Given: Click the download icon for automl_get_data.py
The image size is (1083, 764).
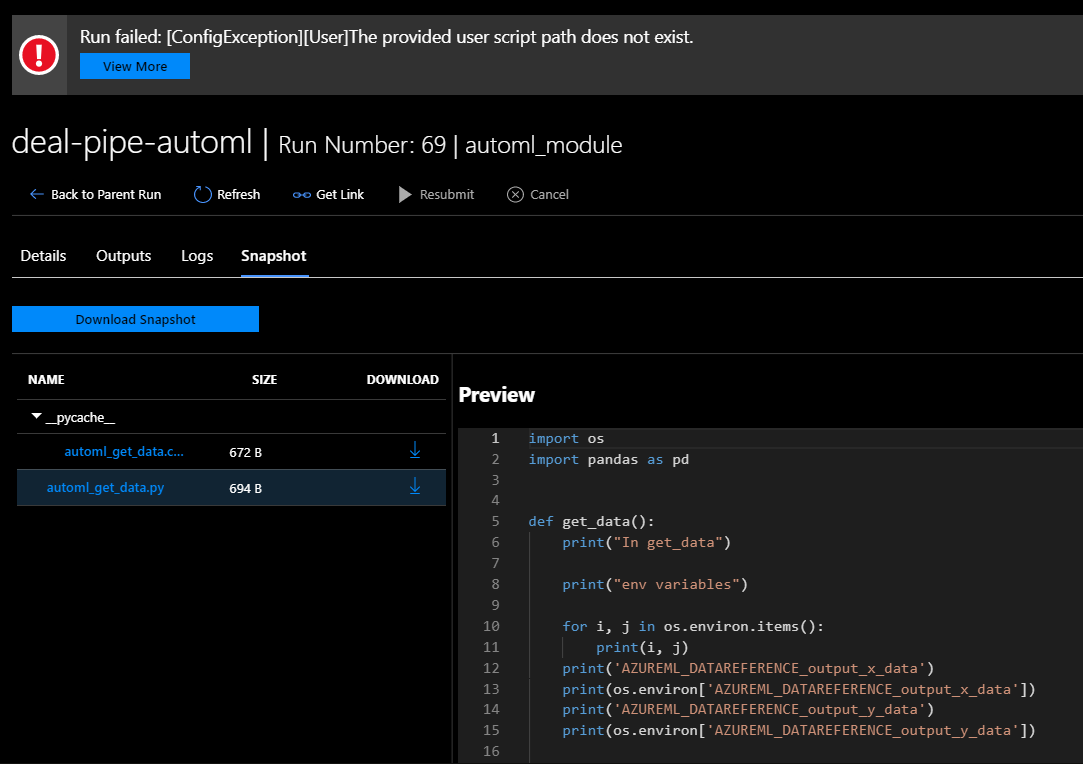Looking at the screenshot, I should tap(415, 486).
